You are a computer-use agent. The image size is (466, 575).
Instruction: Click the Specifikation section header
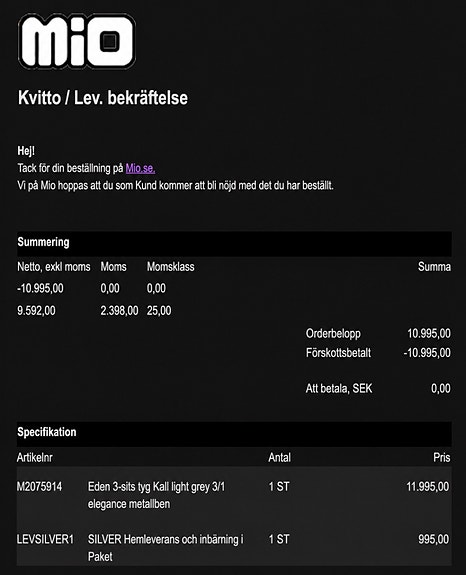tap(234, 432)
